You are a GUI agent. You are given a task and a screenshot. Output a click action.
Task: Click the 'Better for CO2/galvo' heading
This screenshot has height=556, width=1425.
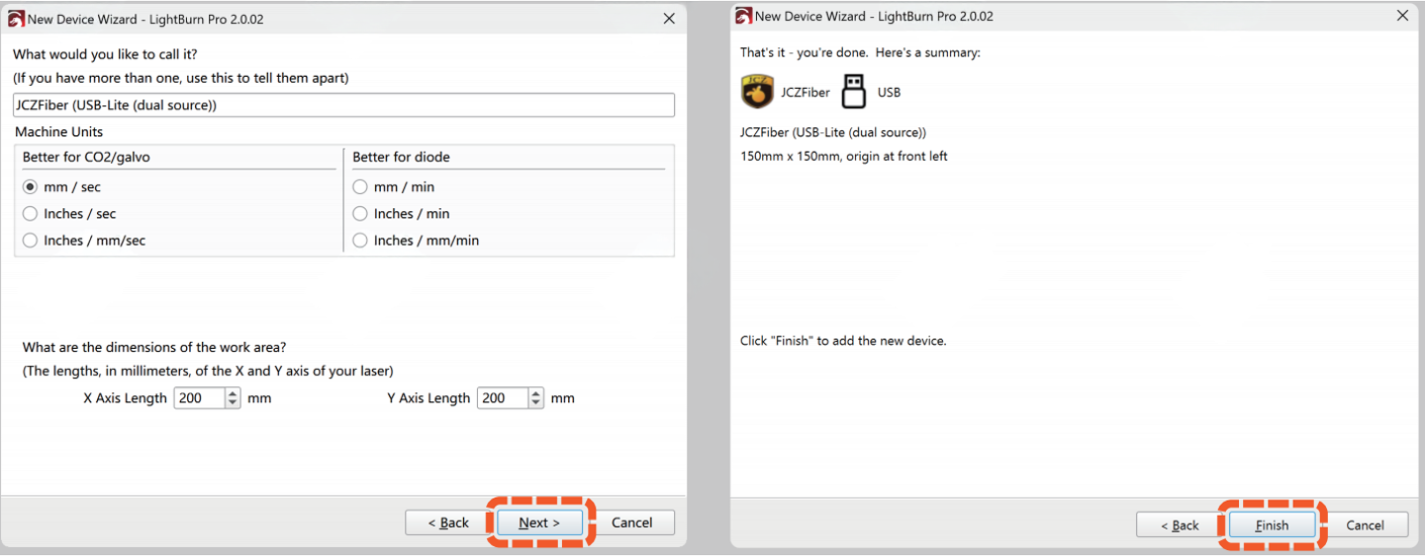[x=86, y=157]
